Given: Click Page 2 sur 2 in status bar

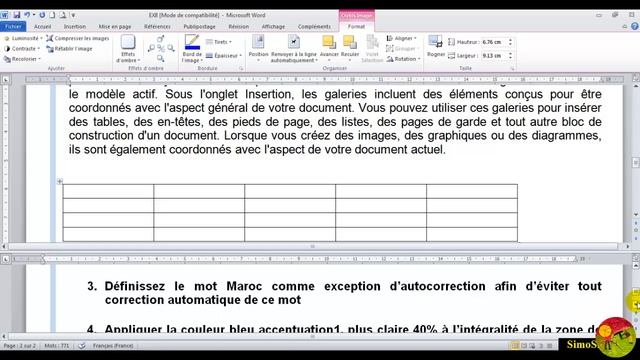Looking at the screenshot, I should [x=19, y=346].
